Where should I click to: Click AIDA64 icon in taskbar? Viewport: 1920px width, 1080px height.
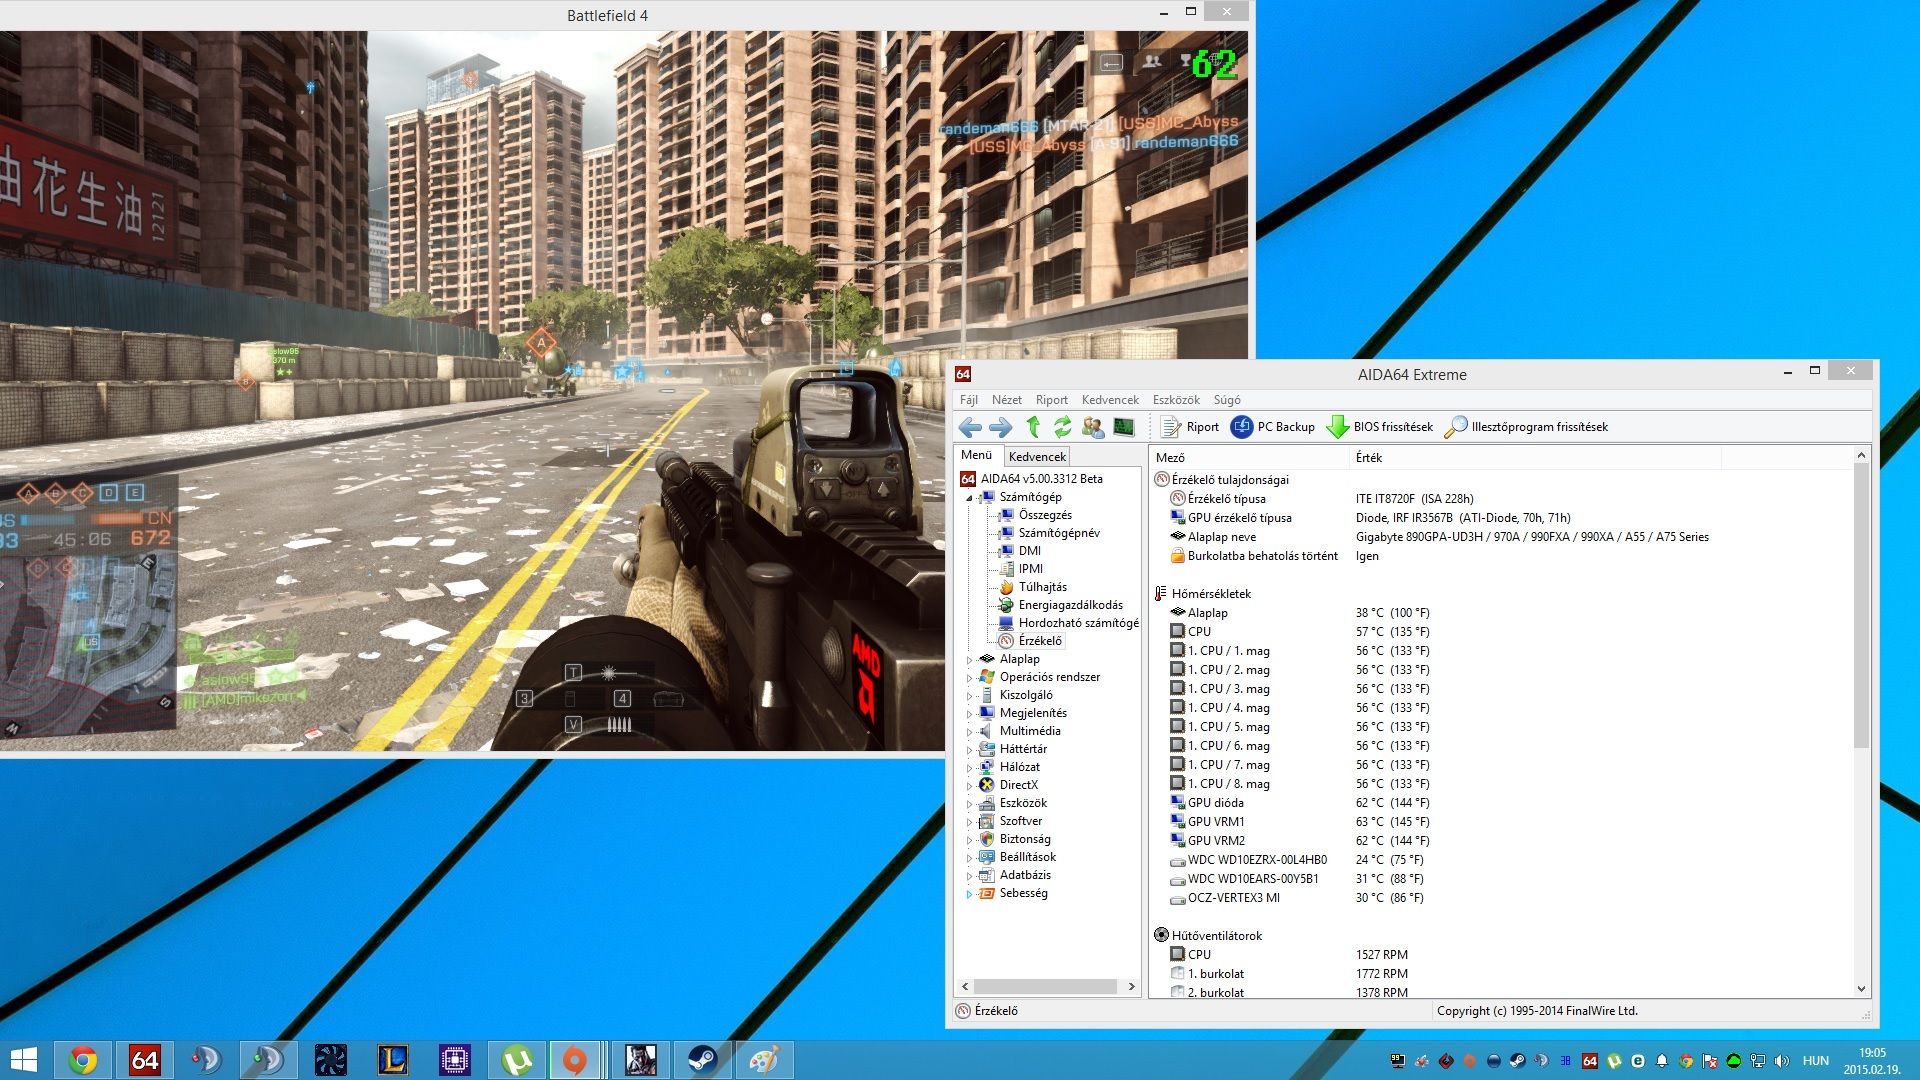click(145, 1060)
